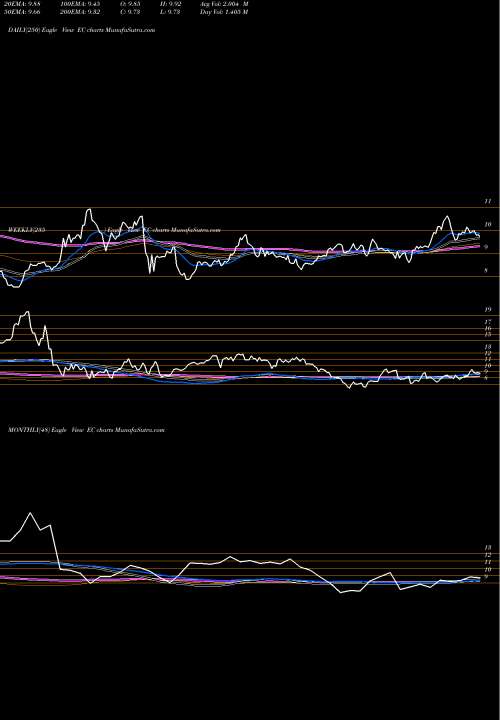The image size is (500, 720).
Task: Click the Avg Vol 2.004 M label
Action: click(224, 4)
